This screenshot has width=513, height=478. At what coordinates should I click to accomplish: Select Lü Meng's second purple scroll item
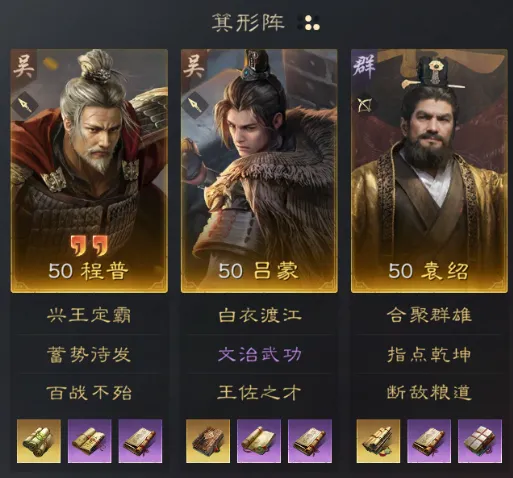(310, 441)
